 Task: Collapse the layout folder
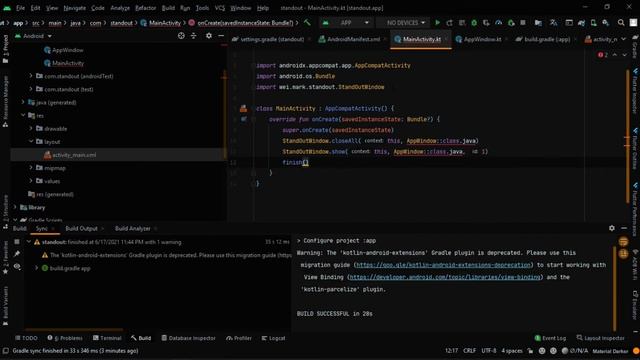click(31, 141)
